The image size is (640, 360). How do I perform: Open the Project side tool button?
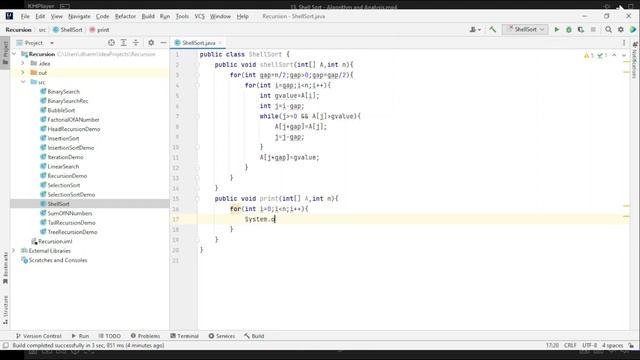[x=5, y=52]
